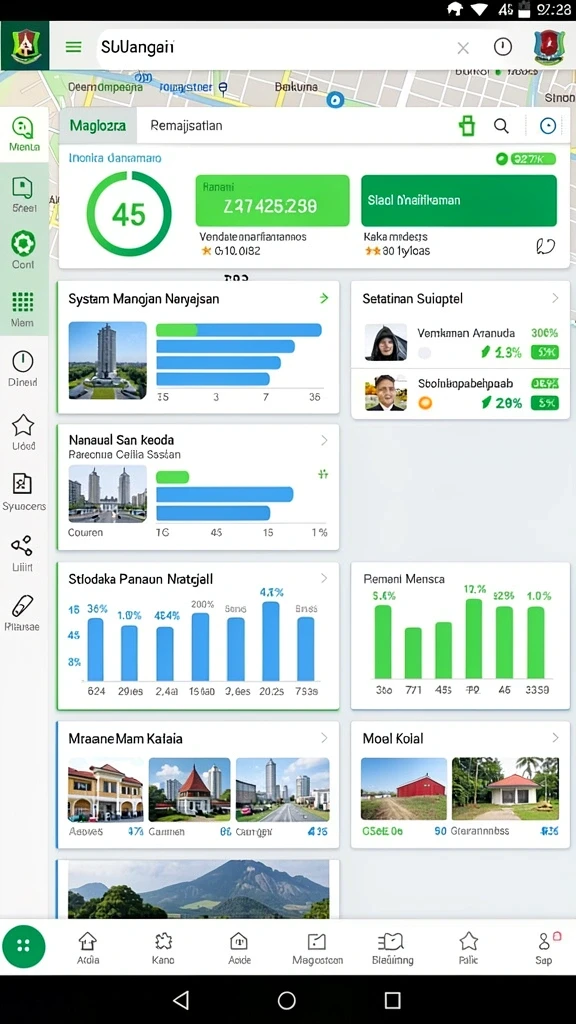Toggle the orange circle indicator in second person row
576x1024 pixels.
click(x=425, y=403)
